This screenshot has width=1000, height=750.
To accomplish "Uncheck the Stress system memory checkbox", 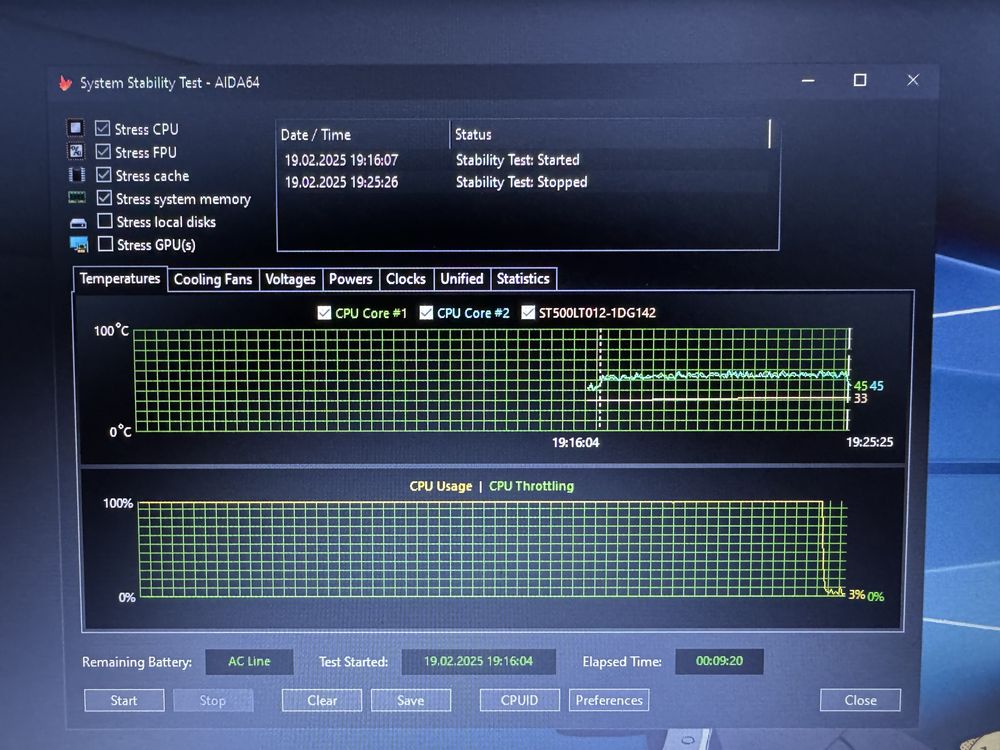I will (104, 198).
